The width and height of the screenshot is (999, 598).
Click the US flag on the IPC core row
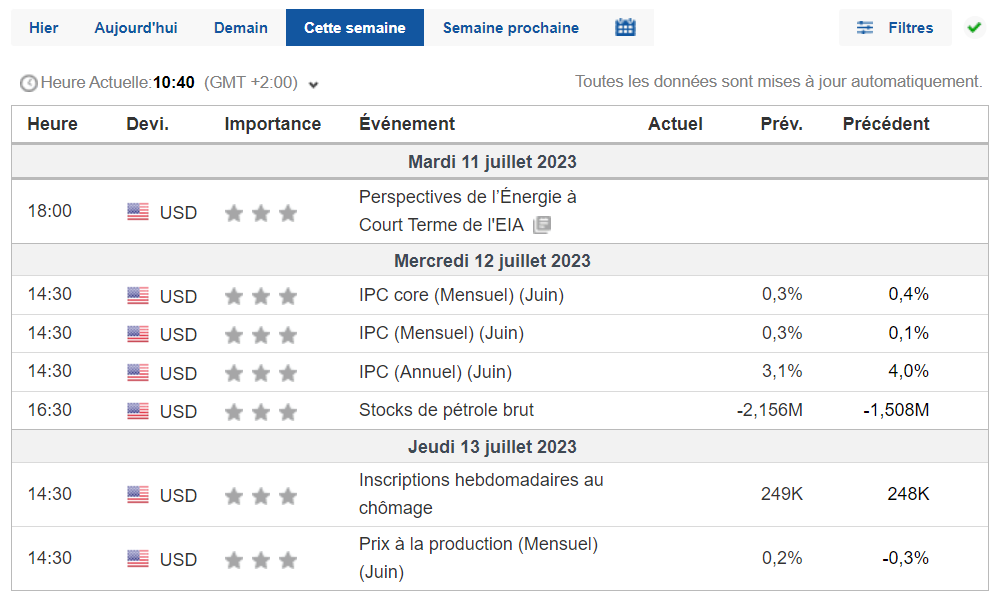138,295
